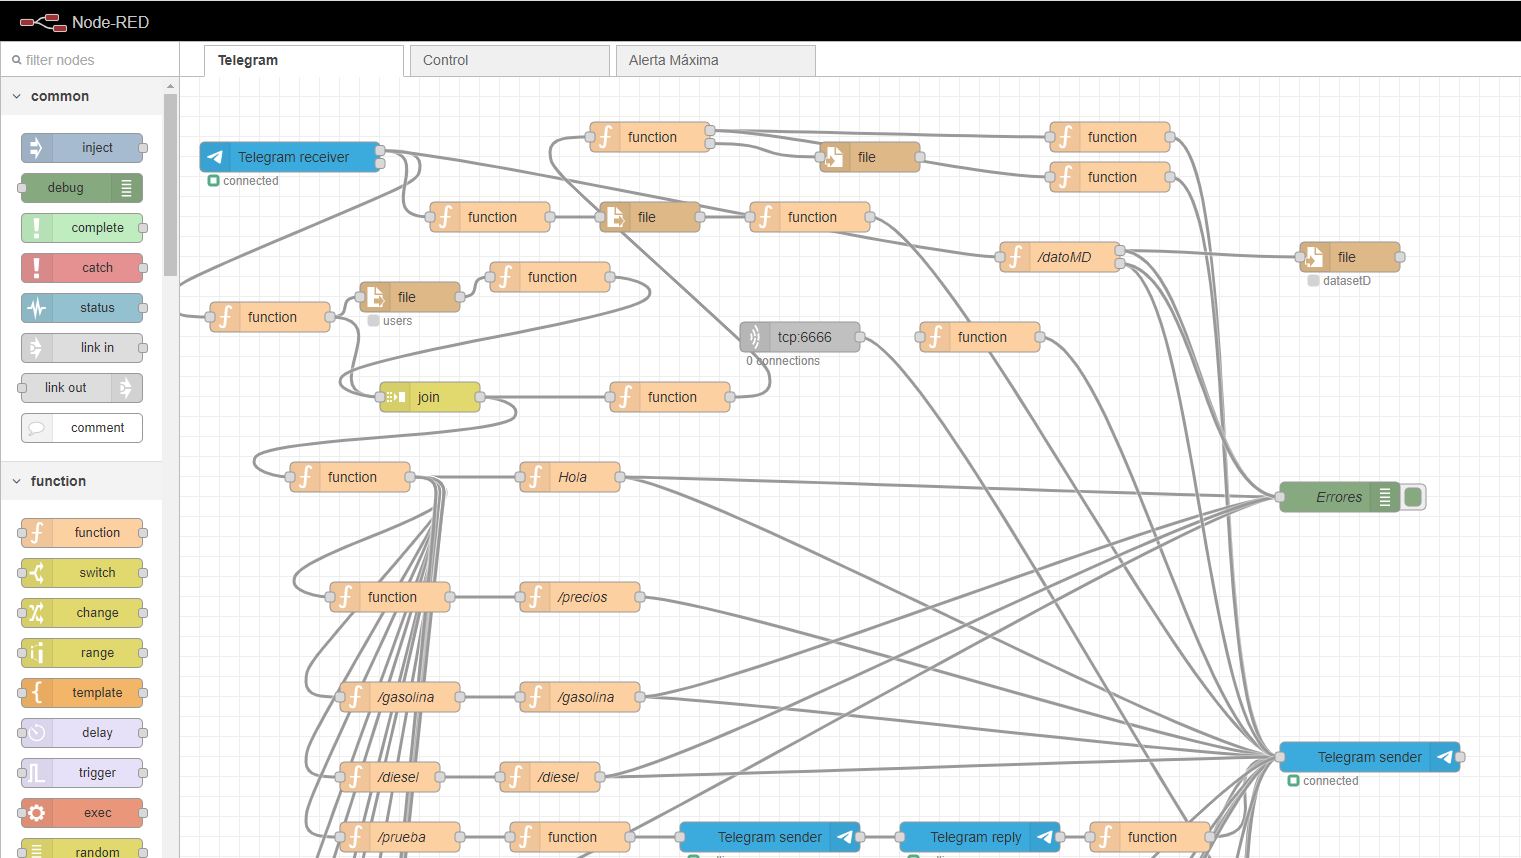Select the datasetD file node
This screenshot has height=858, width=1521.
(1350, 257)
